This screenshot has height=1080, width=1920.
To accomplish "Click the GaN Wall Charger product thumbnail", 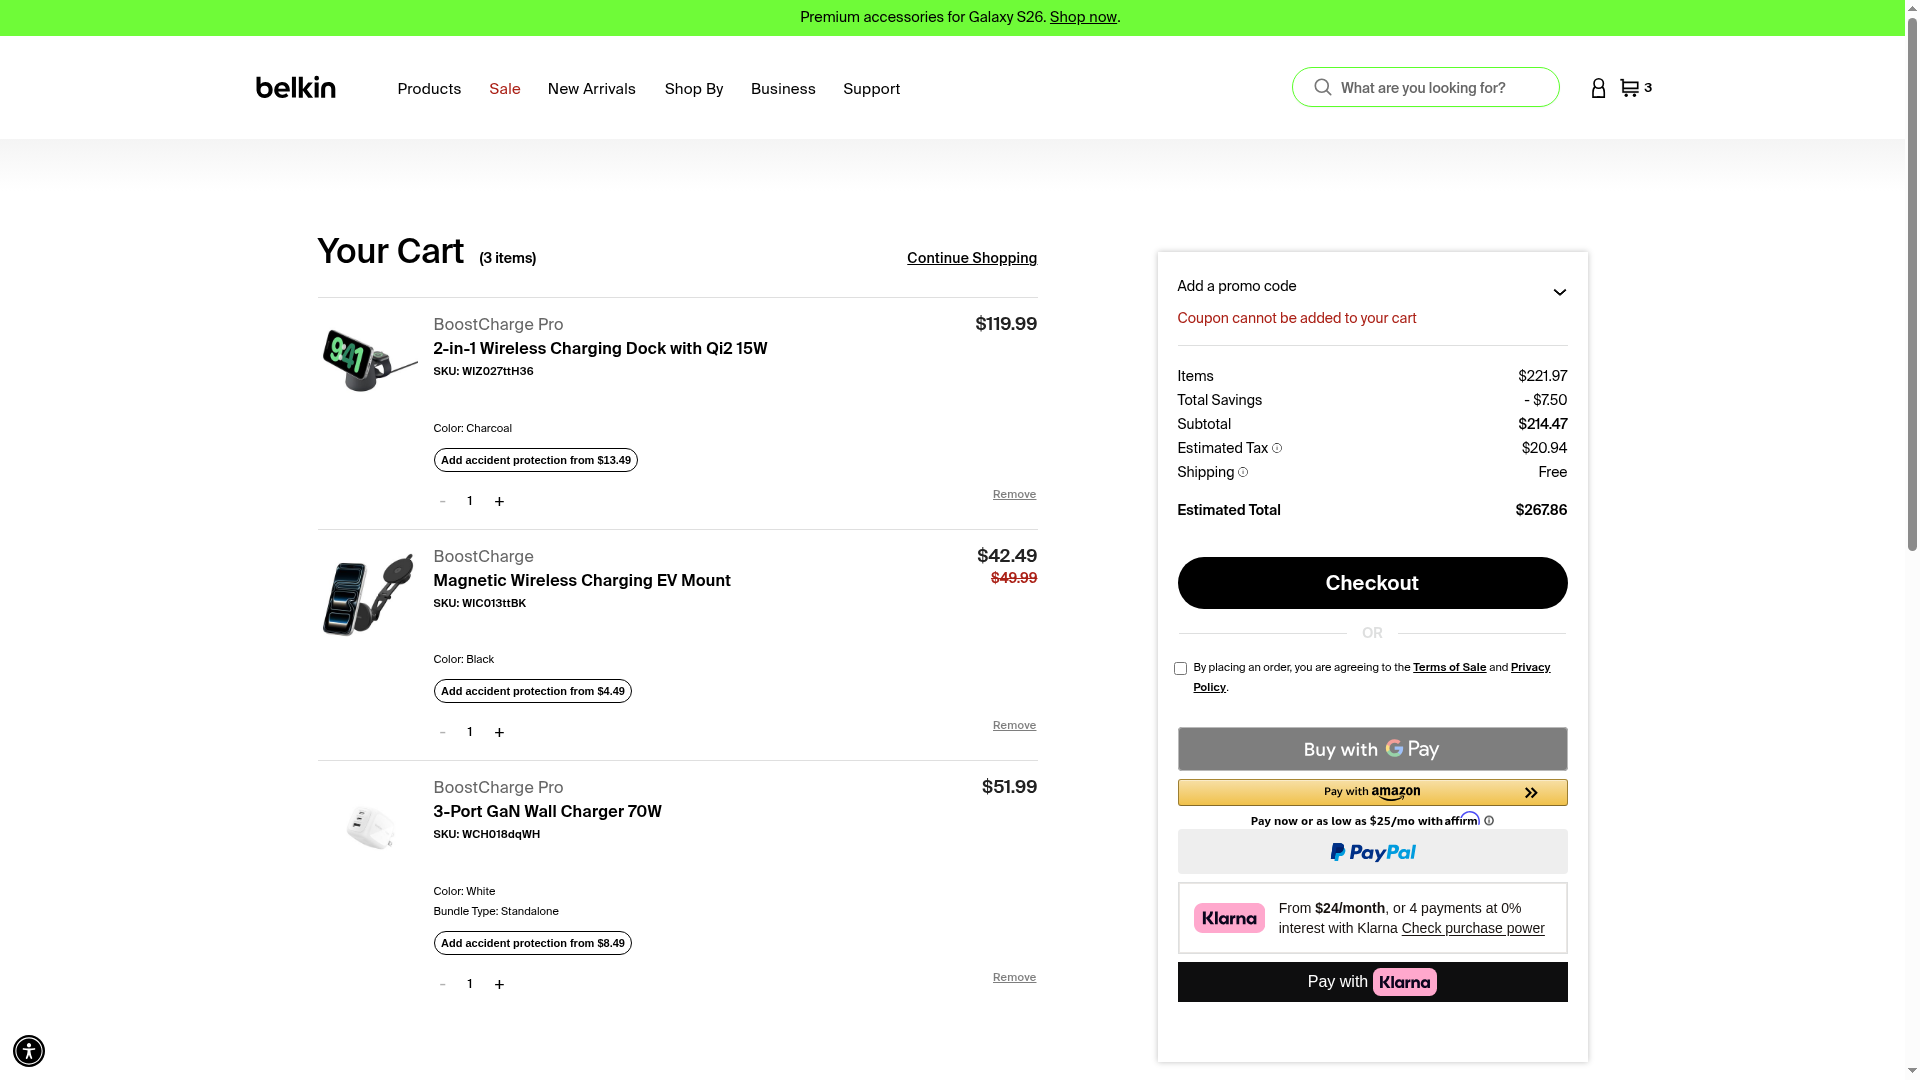I will [x=371, y=827].
